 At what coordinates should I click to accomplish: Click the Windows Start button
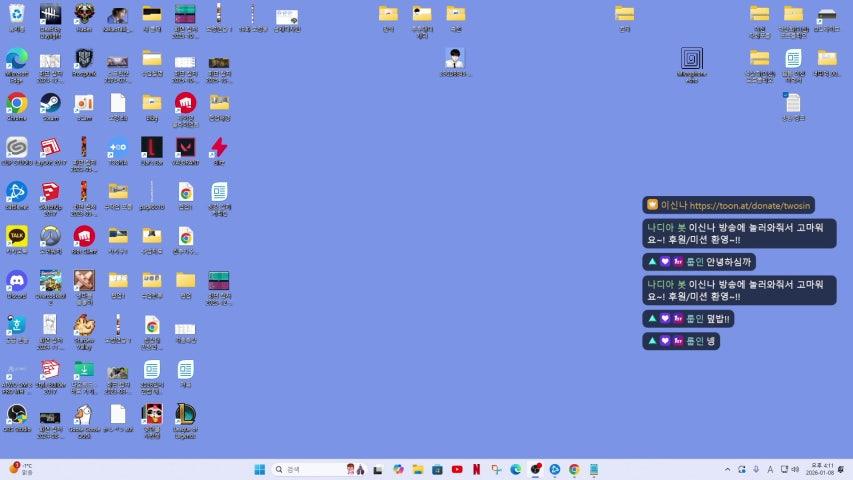click(260, 469)
